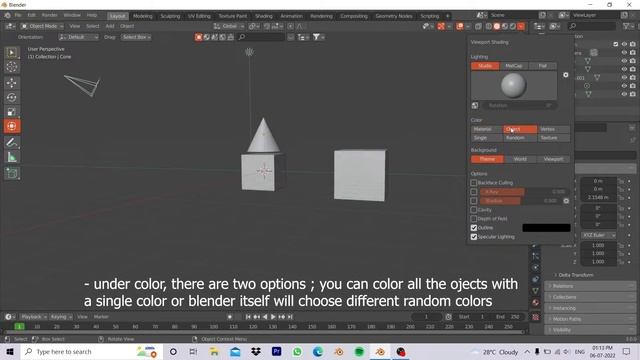Open the timeline Playback dropdown
The width and height of the screenshot is (640, 360).
[33, 317]
